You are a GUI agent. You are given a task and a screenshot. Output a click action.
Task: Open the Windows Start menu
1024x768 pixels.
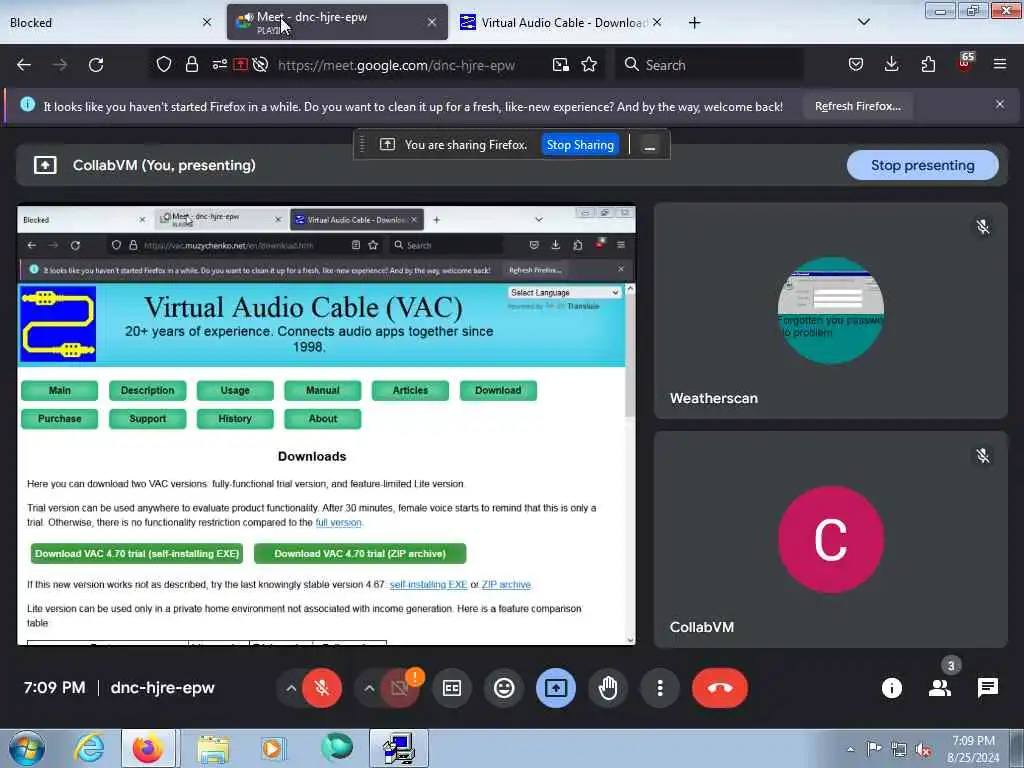click(27, 748)
